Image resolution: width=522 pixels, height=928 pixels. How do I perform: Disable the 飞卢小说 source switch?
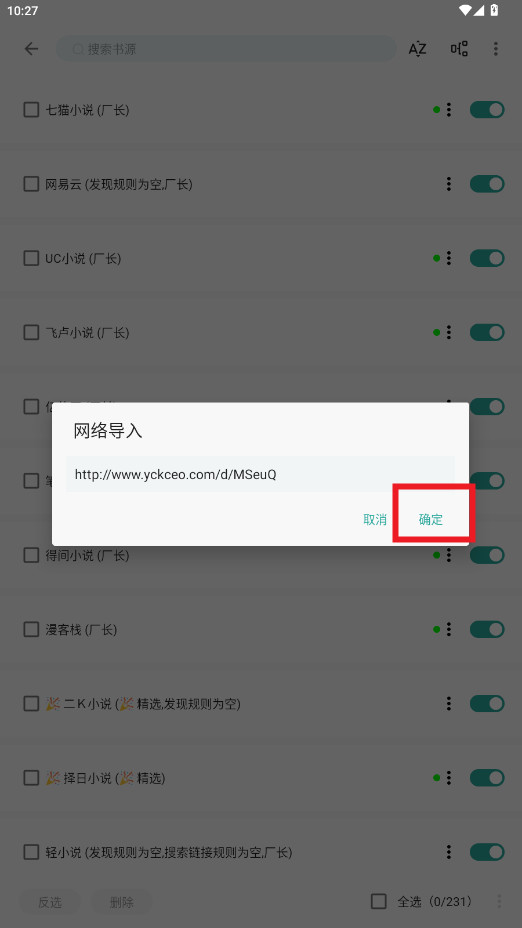[x=487, y=333]
